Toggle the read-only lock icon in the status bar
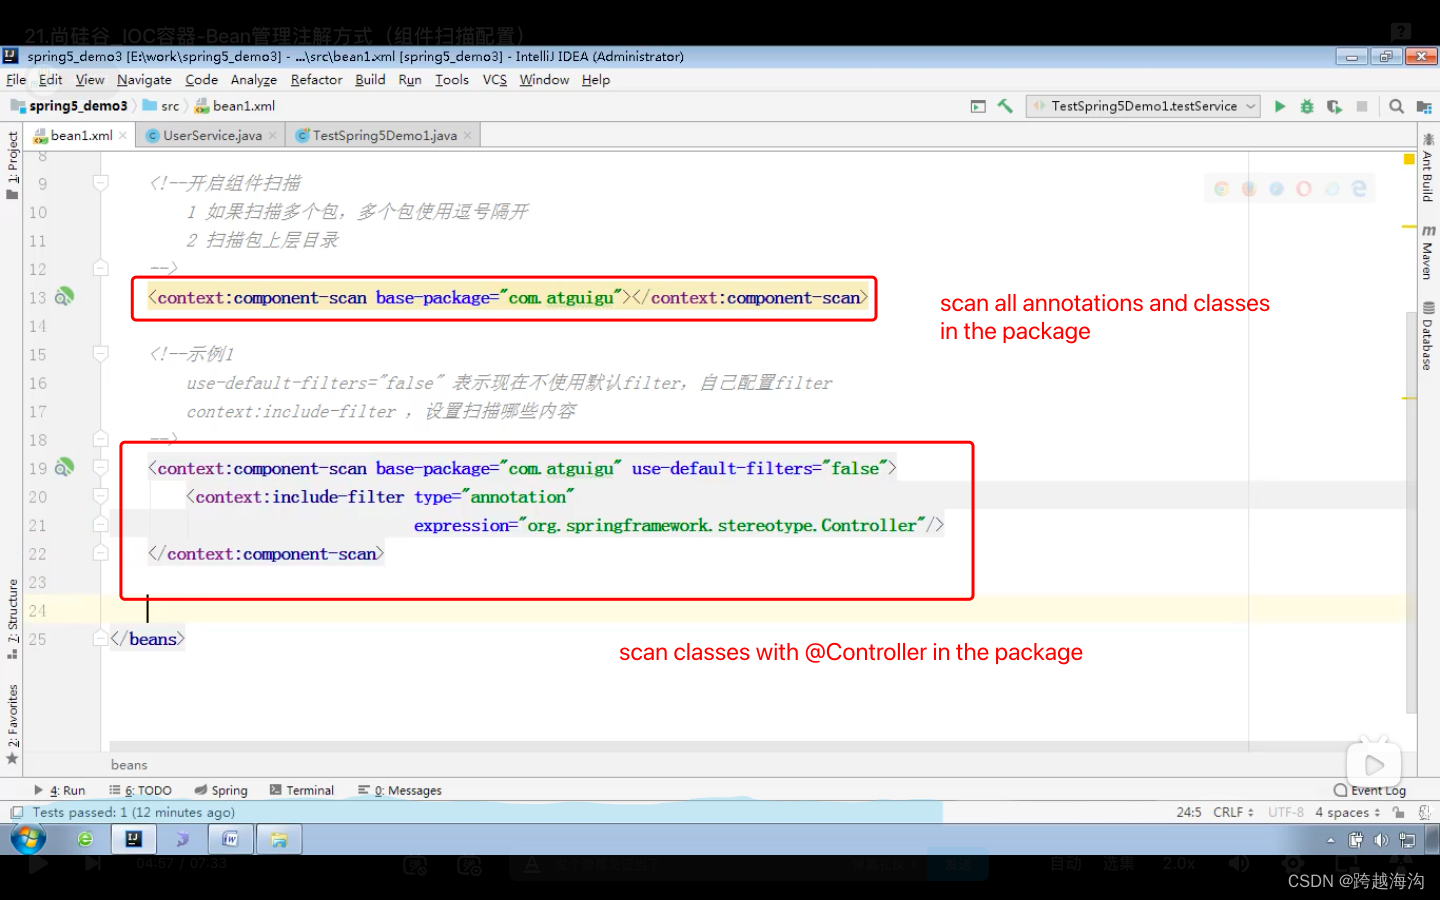 (x=1398, y=813)
